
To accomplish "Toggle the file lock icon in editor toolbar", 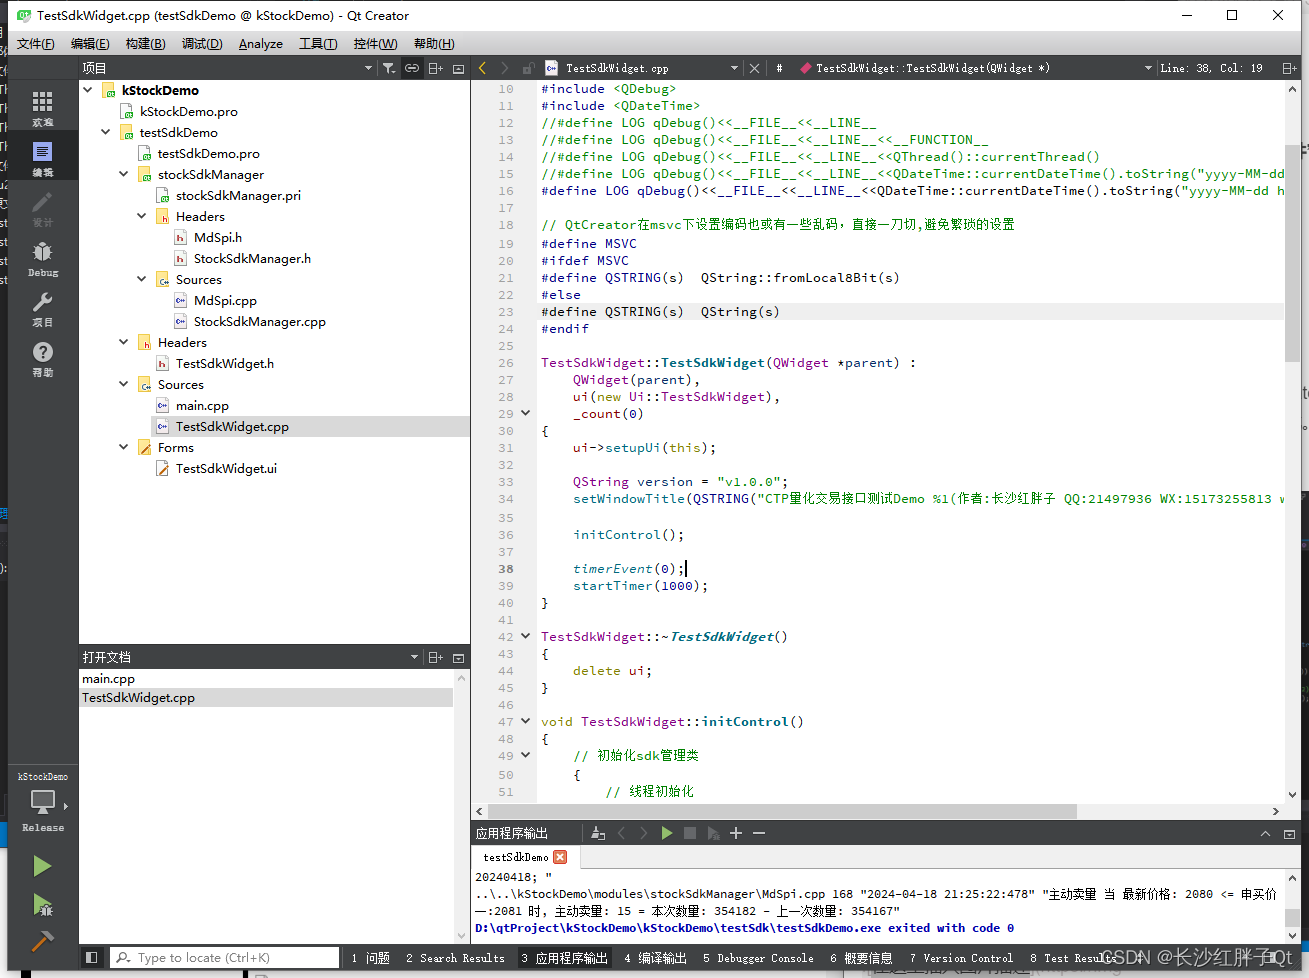I will [528, 68].
